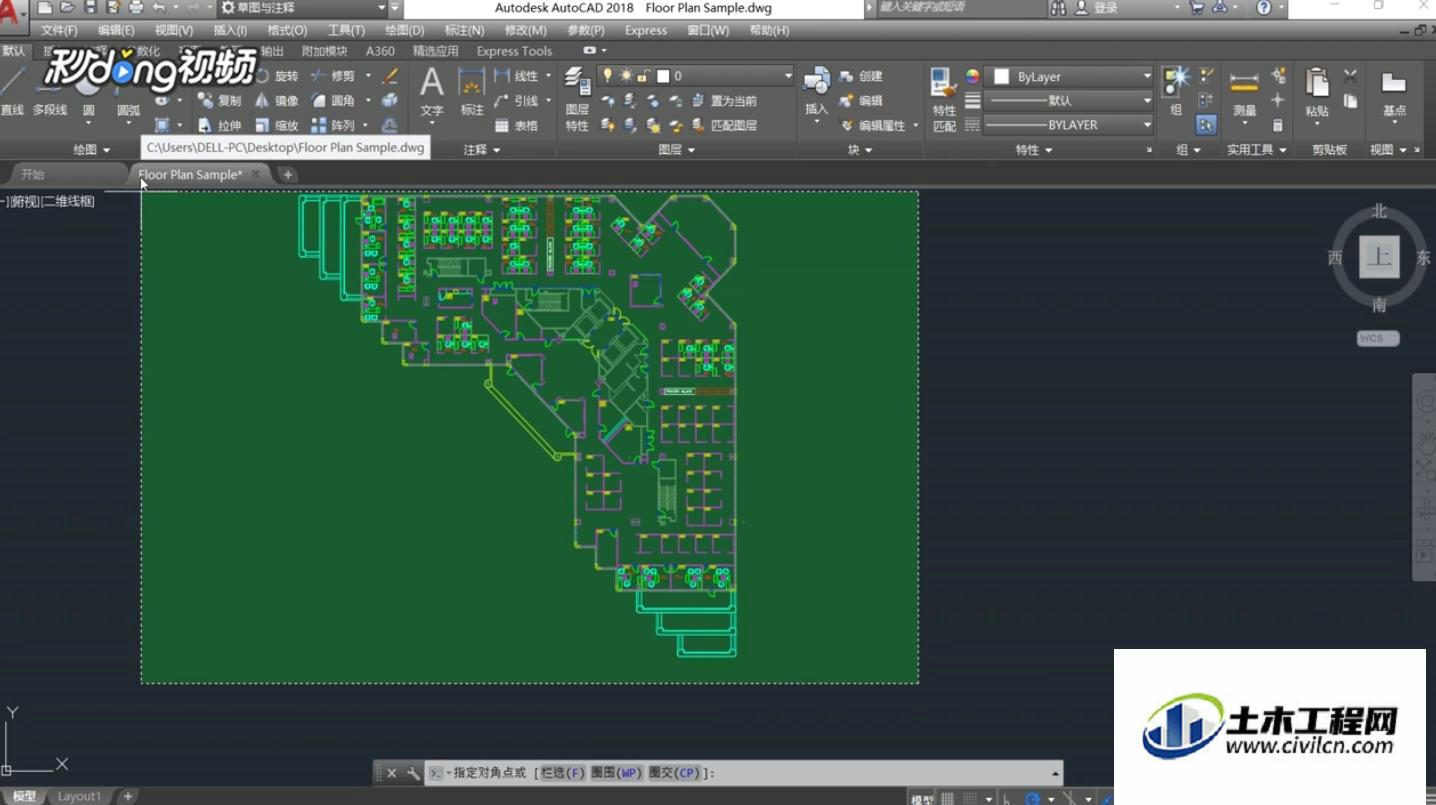1436x805 pixels.
Task: Open the 文件(F) menu
Action: (x=59, y=31)
